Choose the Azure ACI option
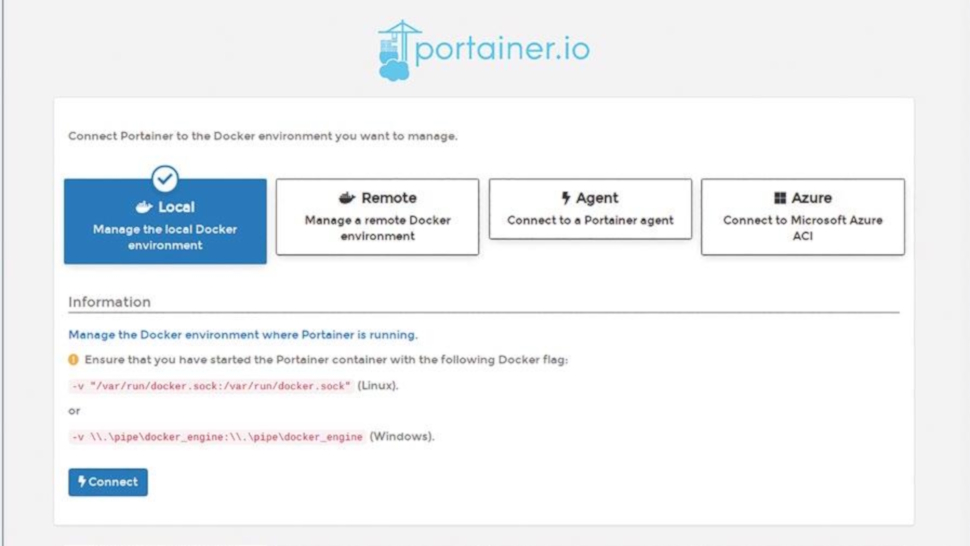 click(802, 216)
